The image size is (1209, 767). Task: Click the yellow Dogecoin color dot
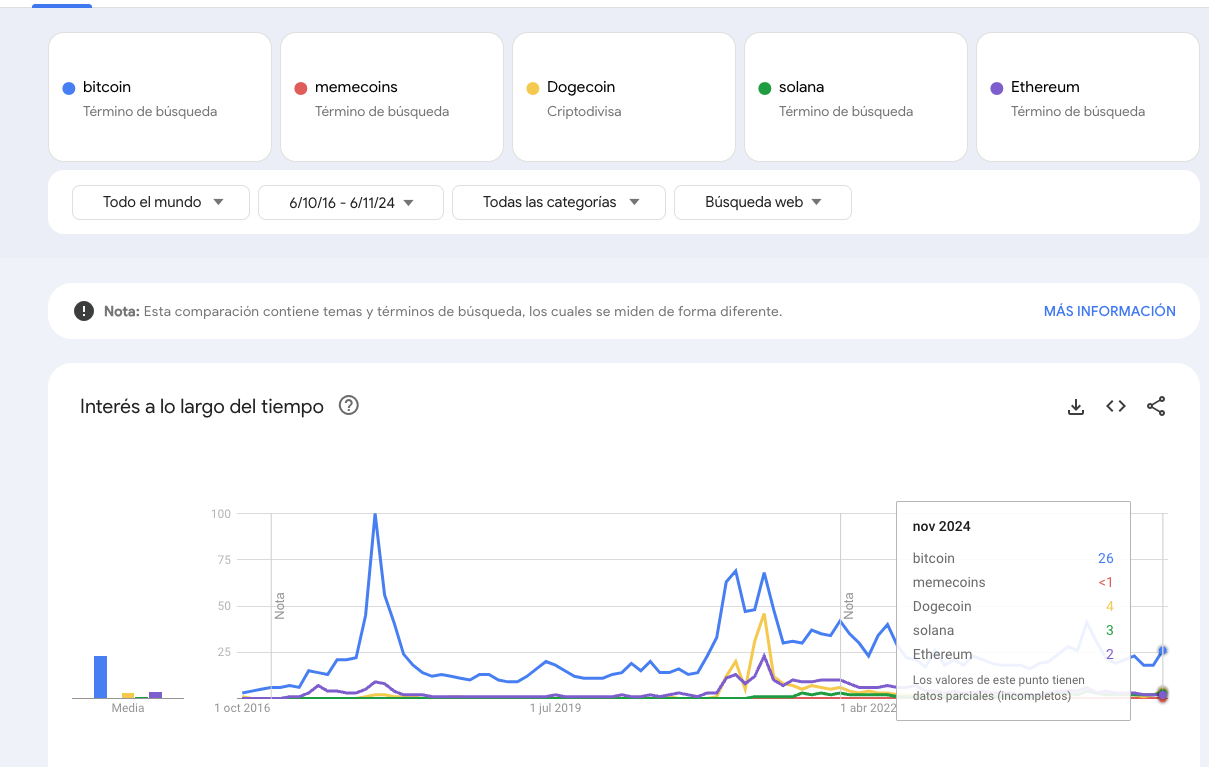point(533,88)
